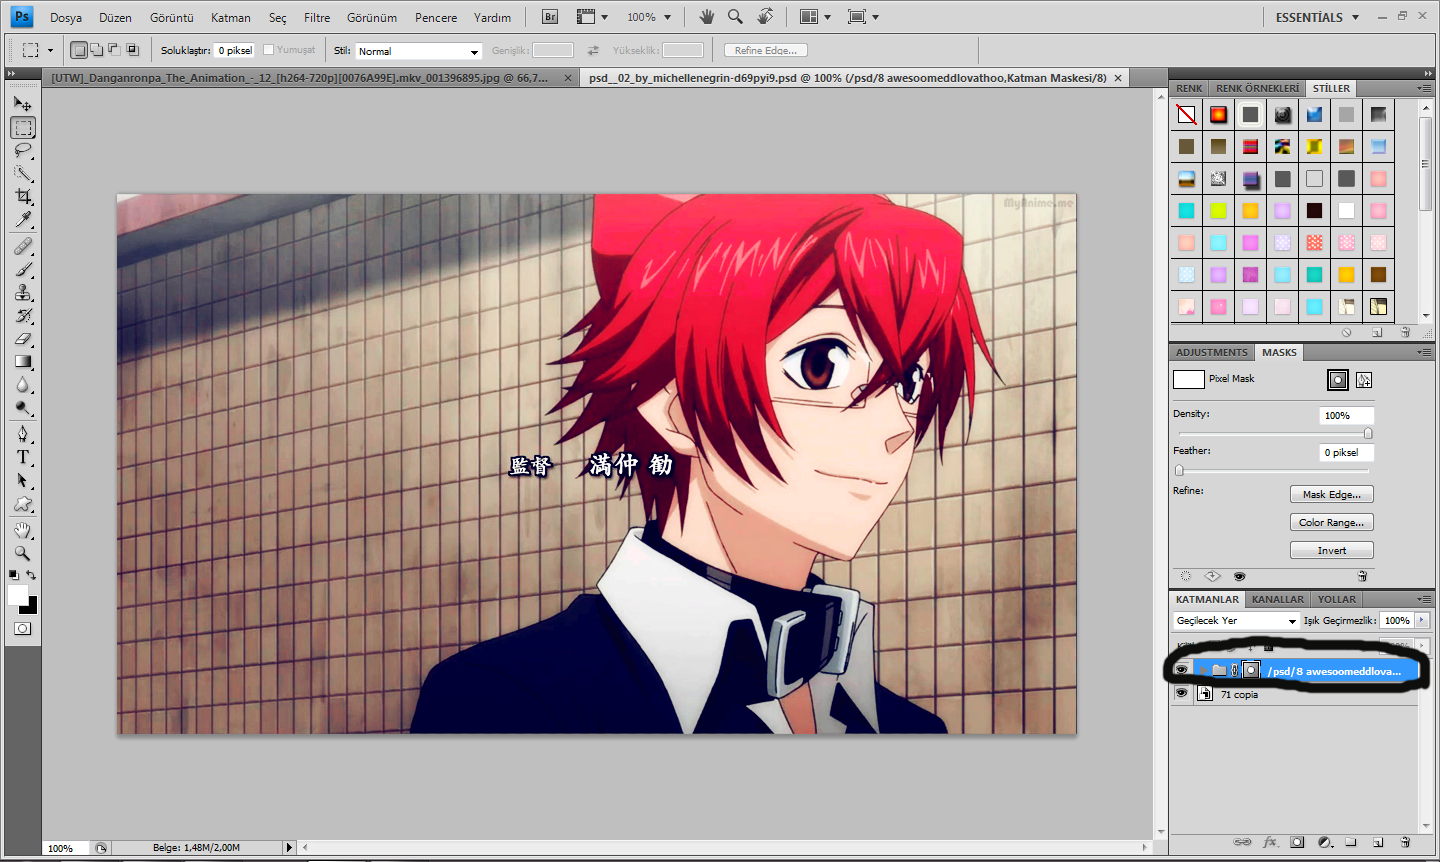Image resolution: width=1440 pixels, height=862 pixels.
Task: Open the Filtre menu
Action: coord(317,17)
